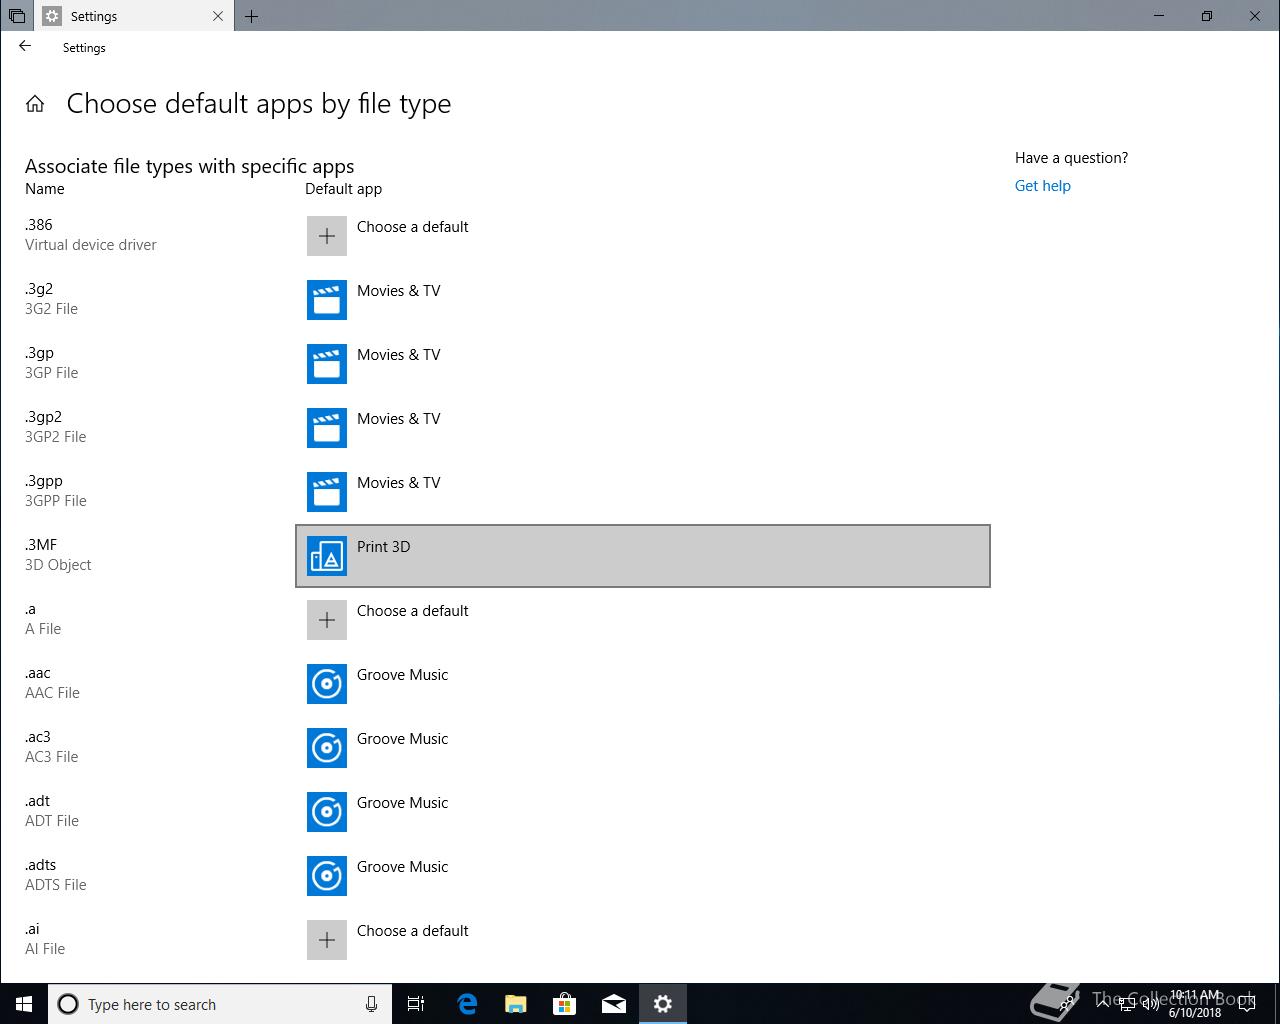Go to Settings home via house icon
1280x1024 pixels.
[x=35, y=104]
